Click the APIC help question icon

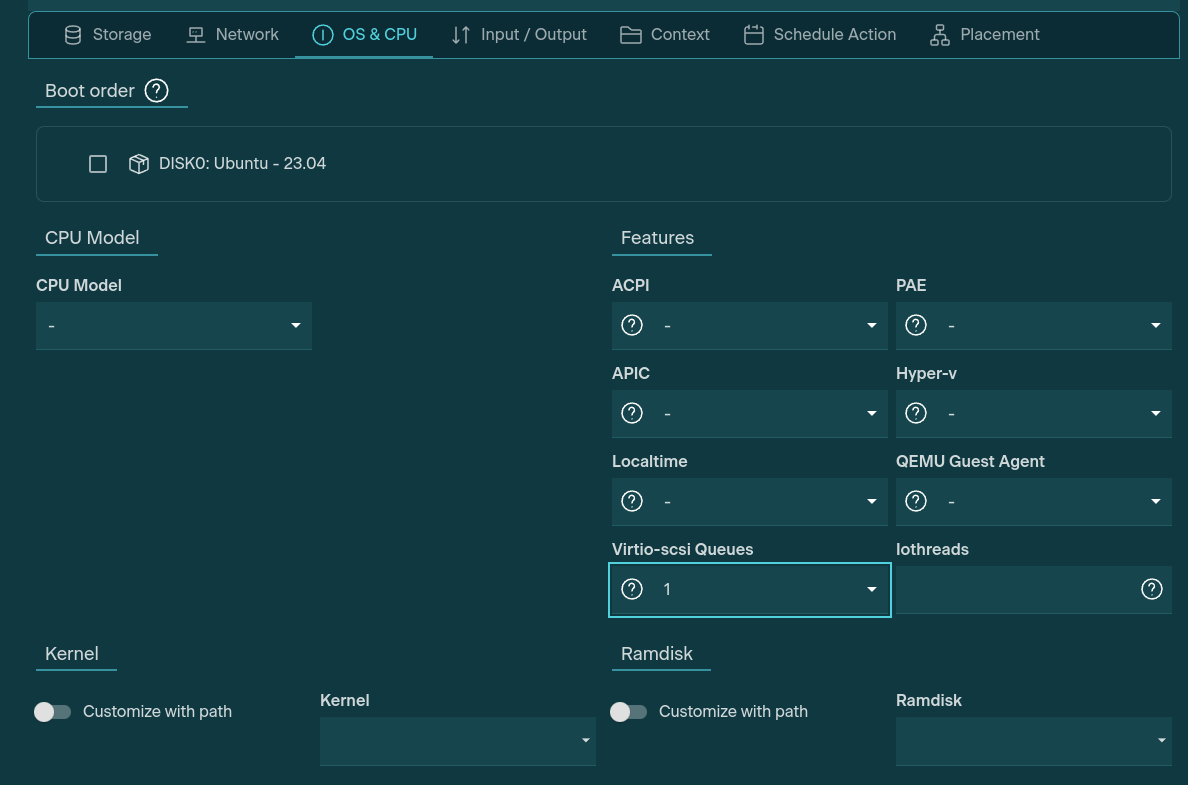(x=632, y=413)
